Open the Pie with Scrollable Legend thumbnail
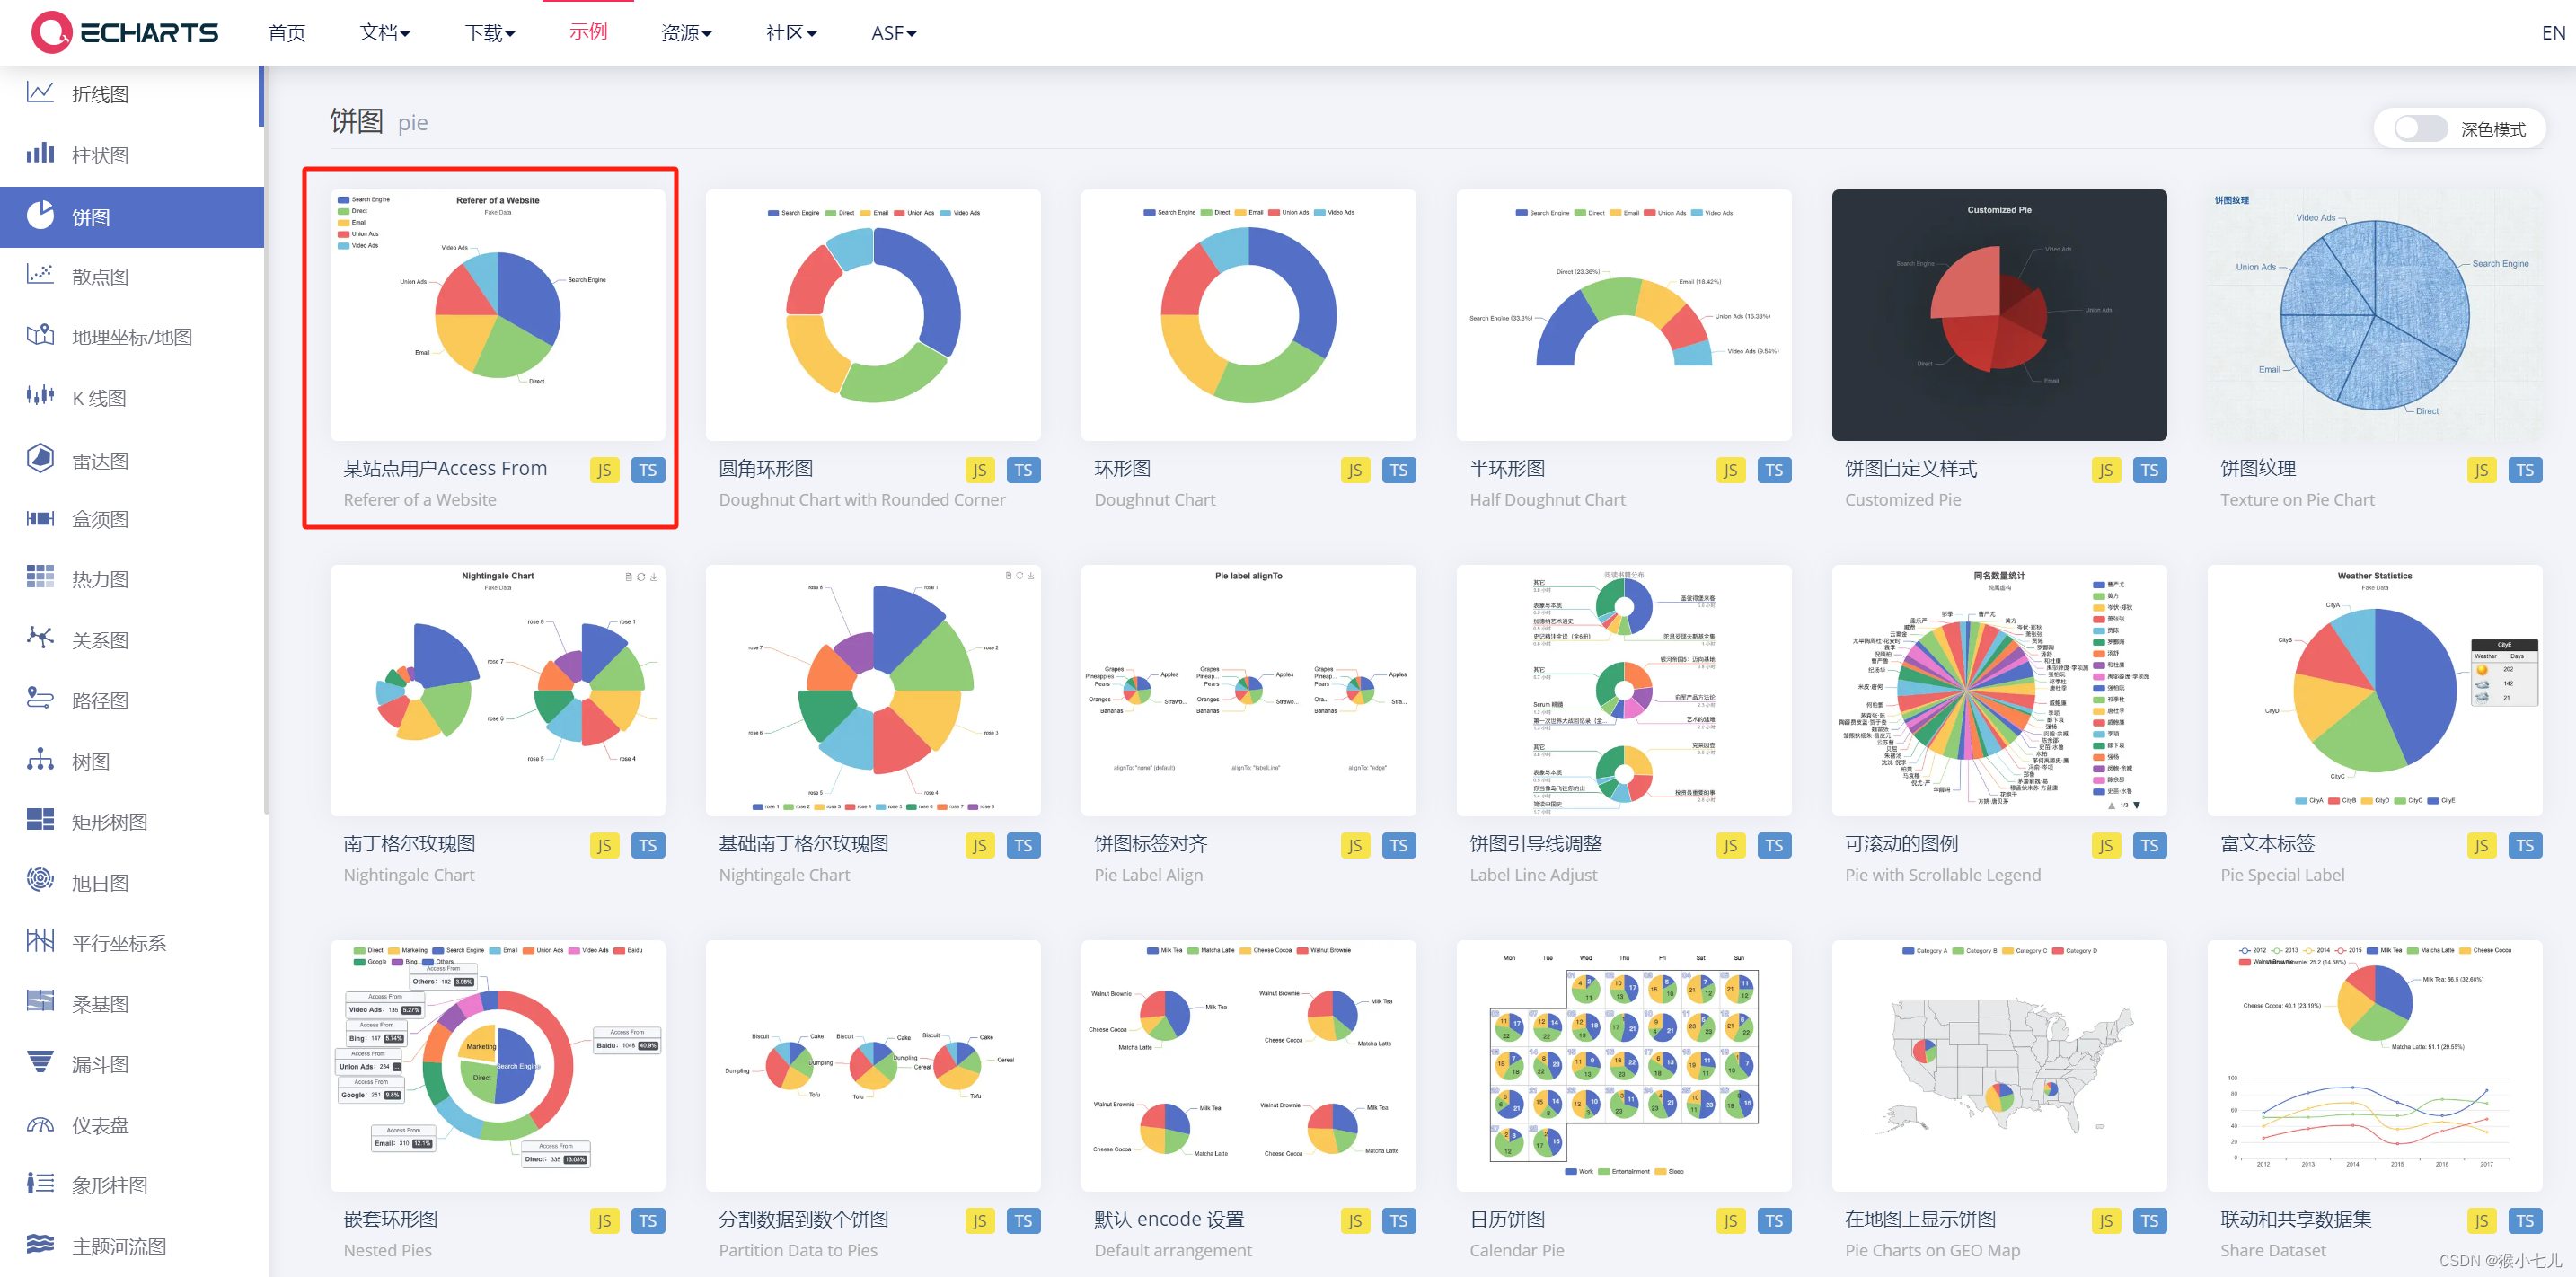Image resolution: width=2576 pixels, height=1277 pixels. 1999,690
